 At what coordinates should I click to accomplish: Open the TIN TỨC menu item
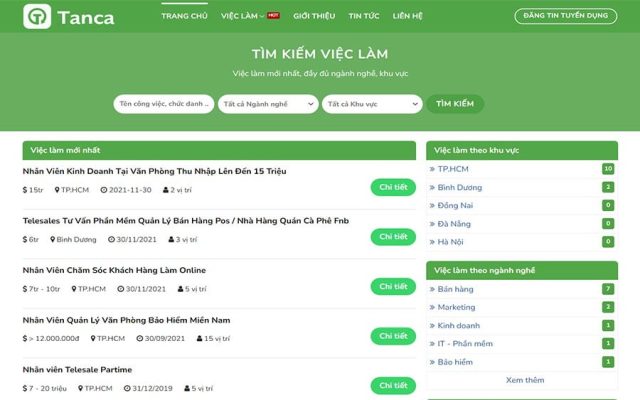pyautogui.click(x=364, y=16)
